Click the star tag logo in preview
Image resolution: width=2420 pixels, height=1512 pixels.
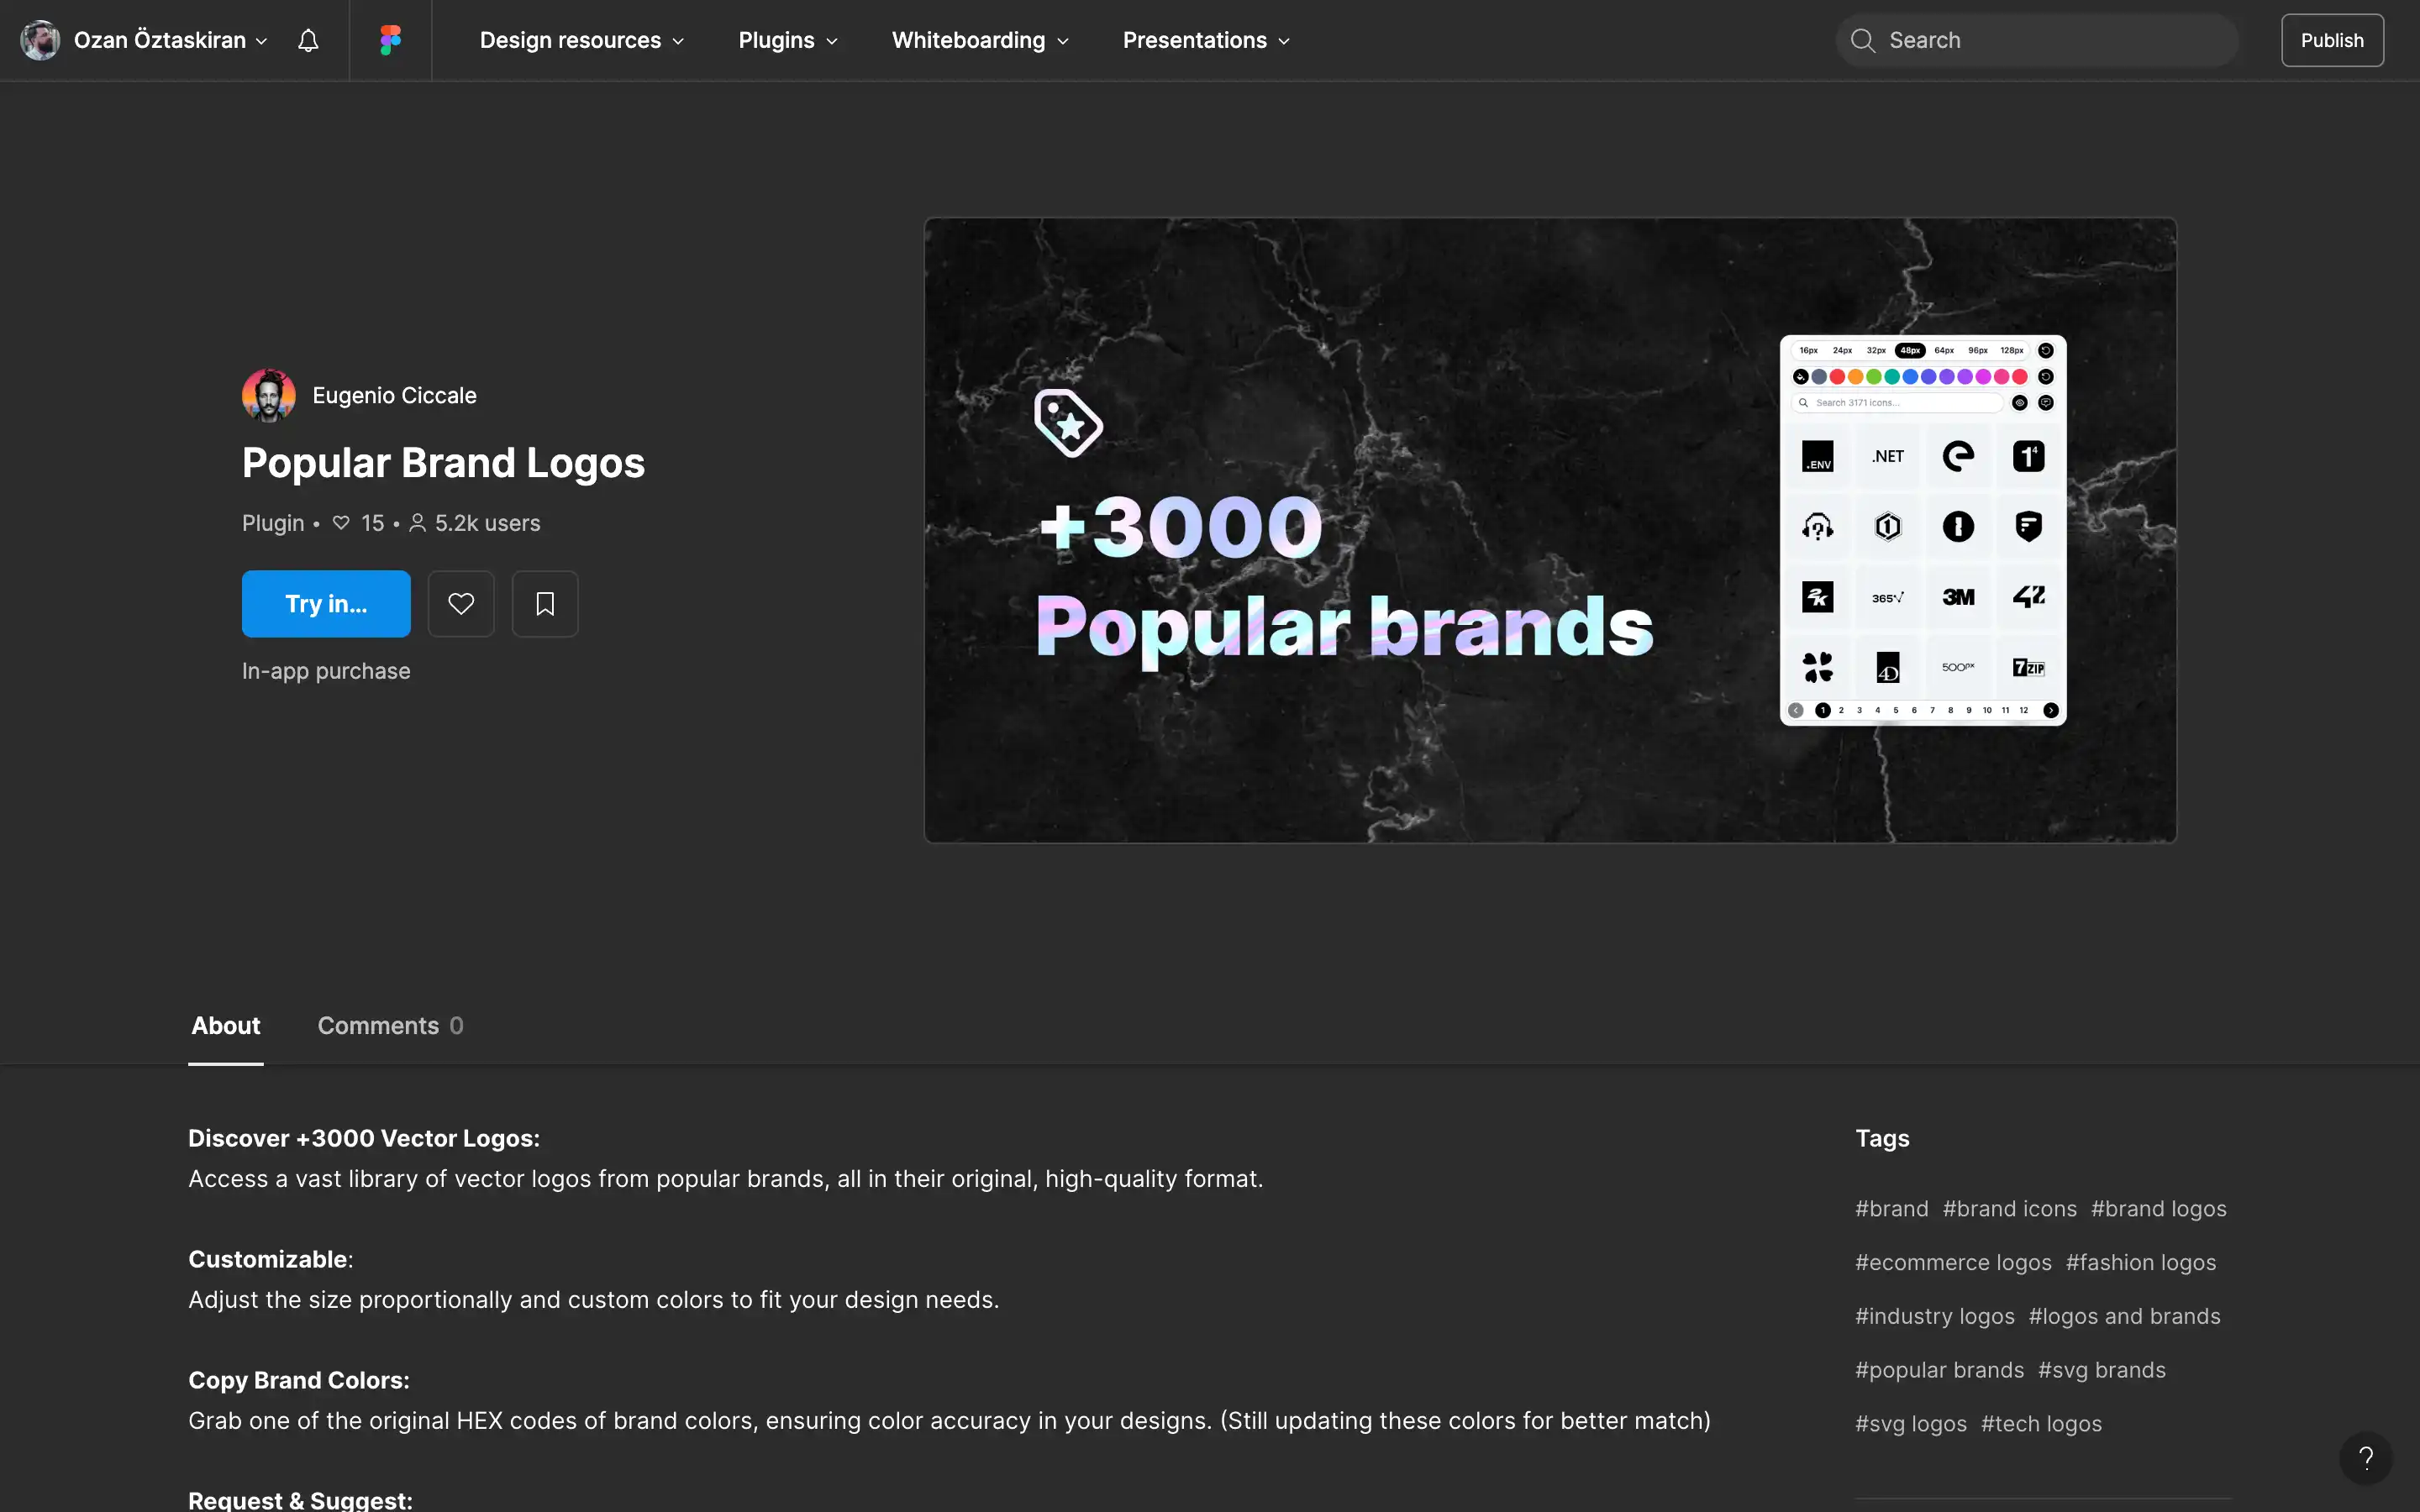1068,423
